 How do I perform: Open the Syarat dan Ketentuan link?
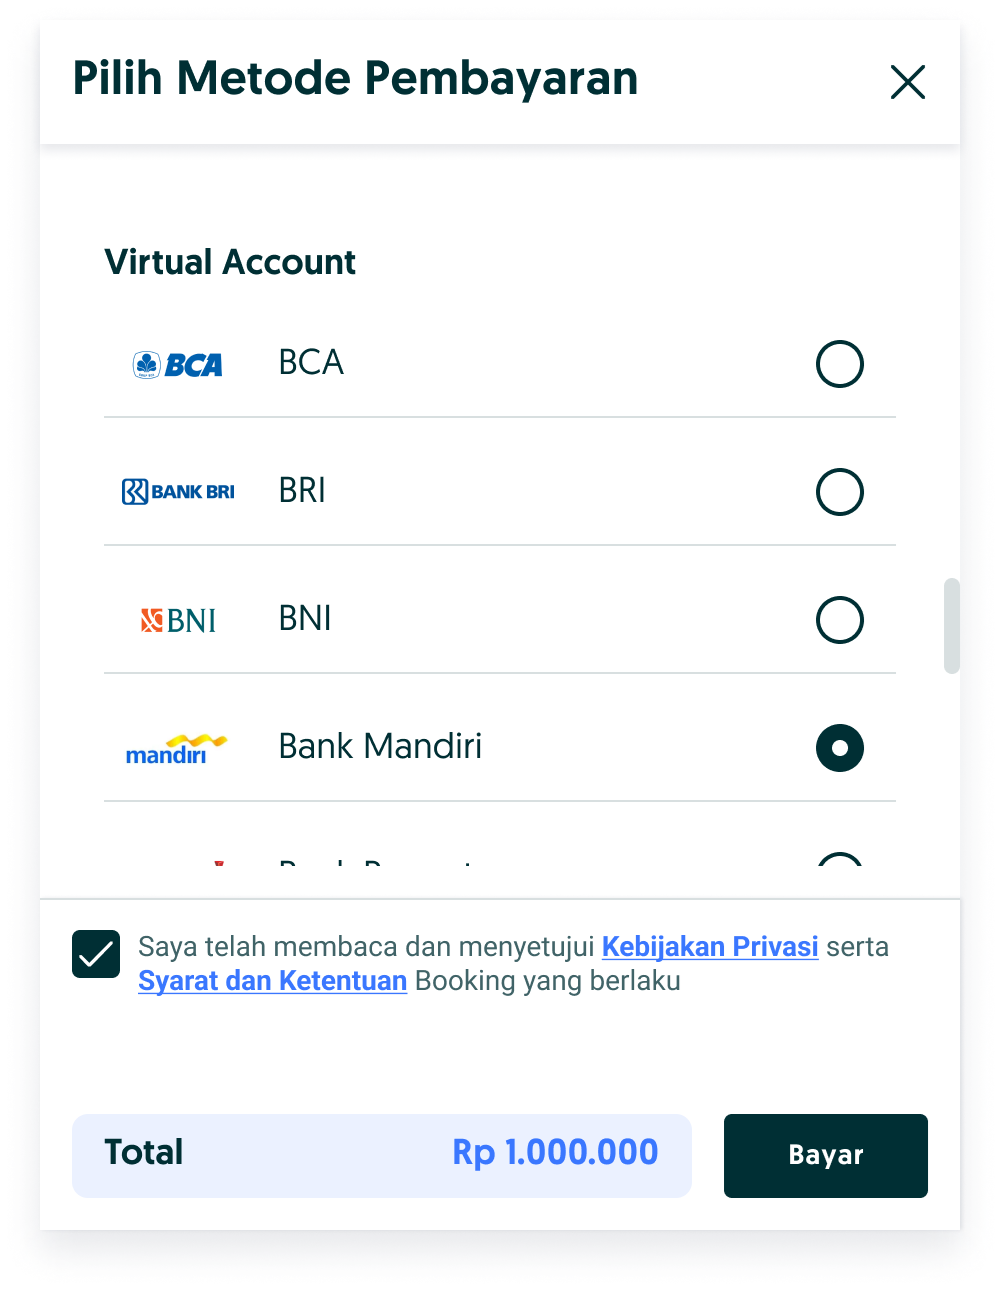(272, 981)
